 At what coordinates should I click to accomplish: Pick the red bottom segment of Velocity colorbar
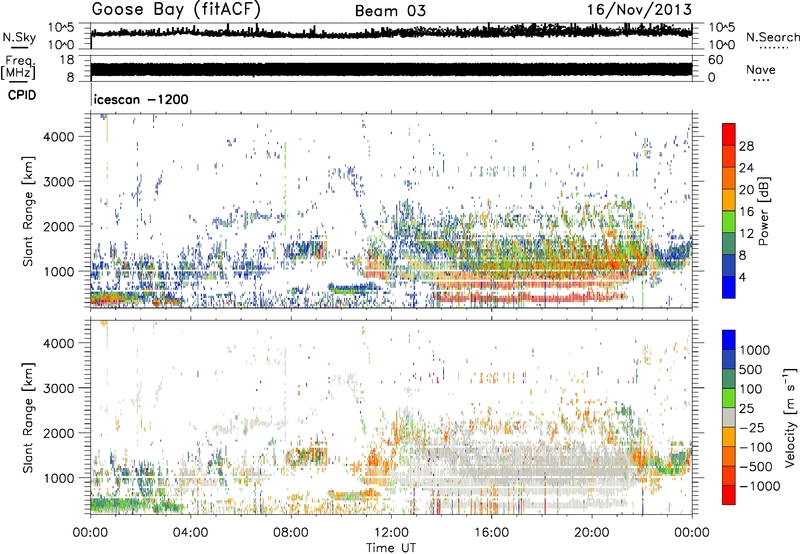tap(729, 495)
